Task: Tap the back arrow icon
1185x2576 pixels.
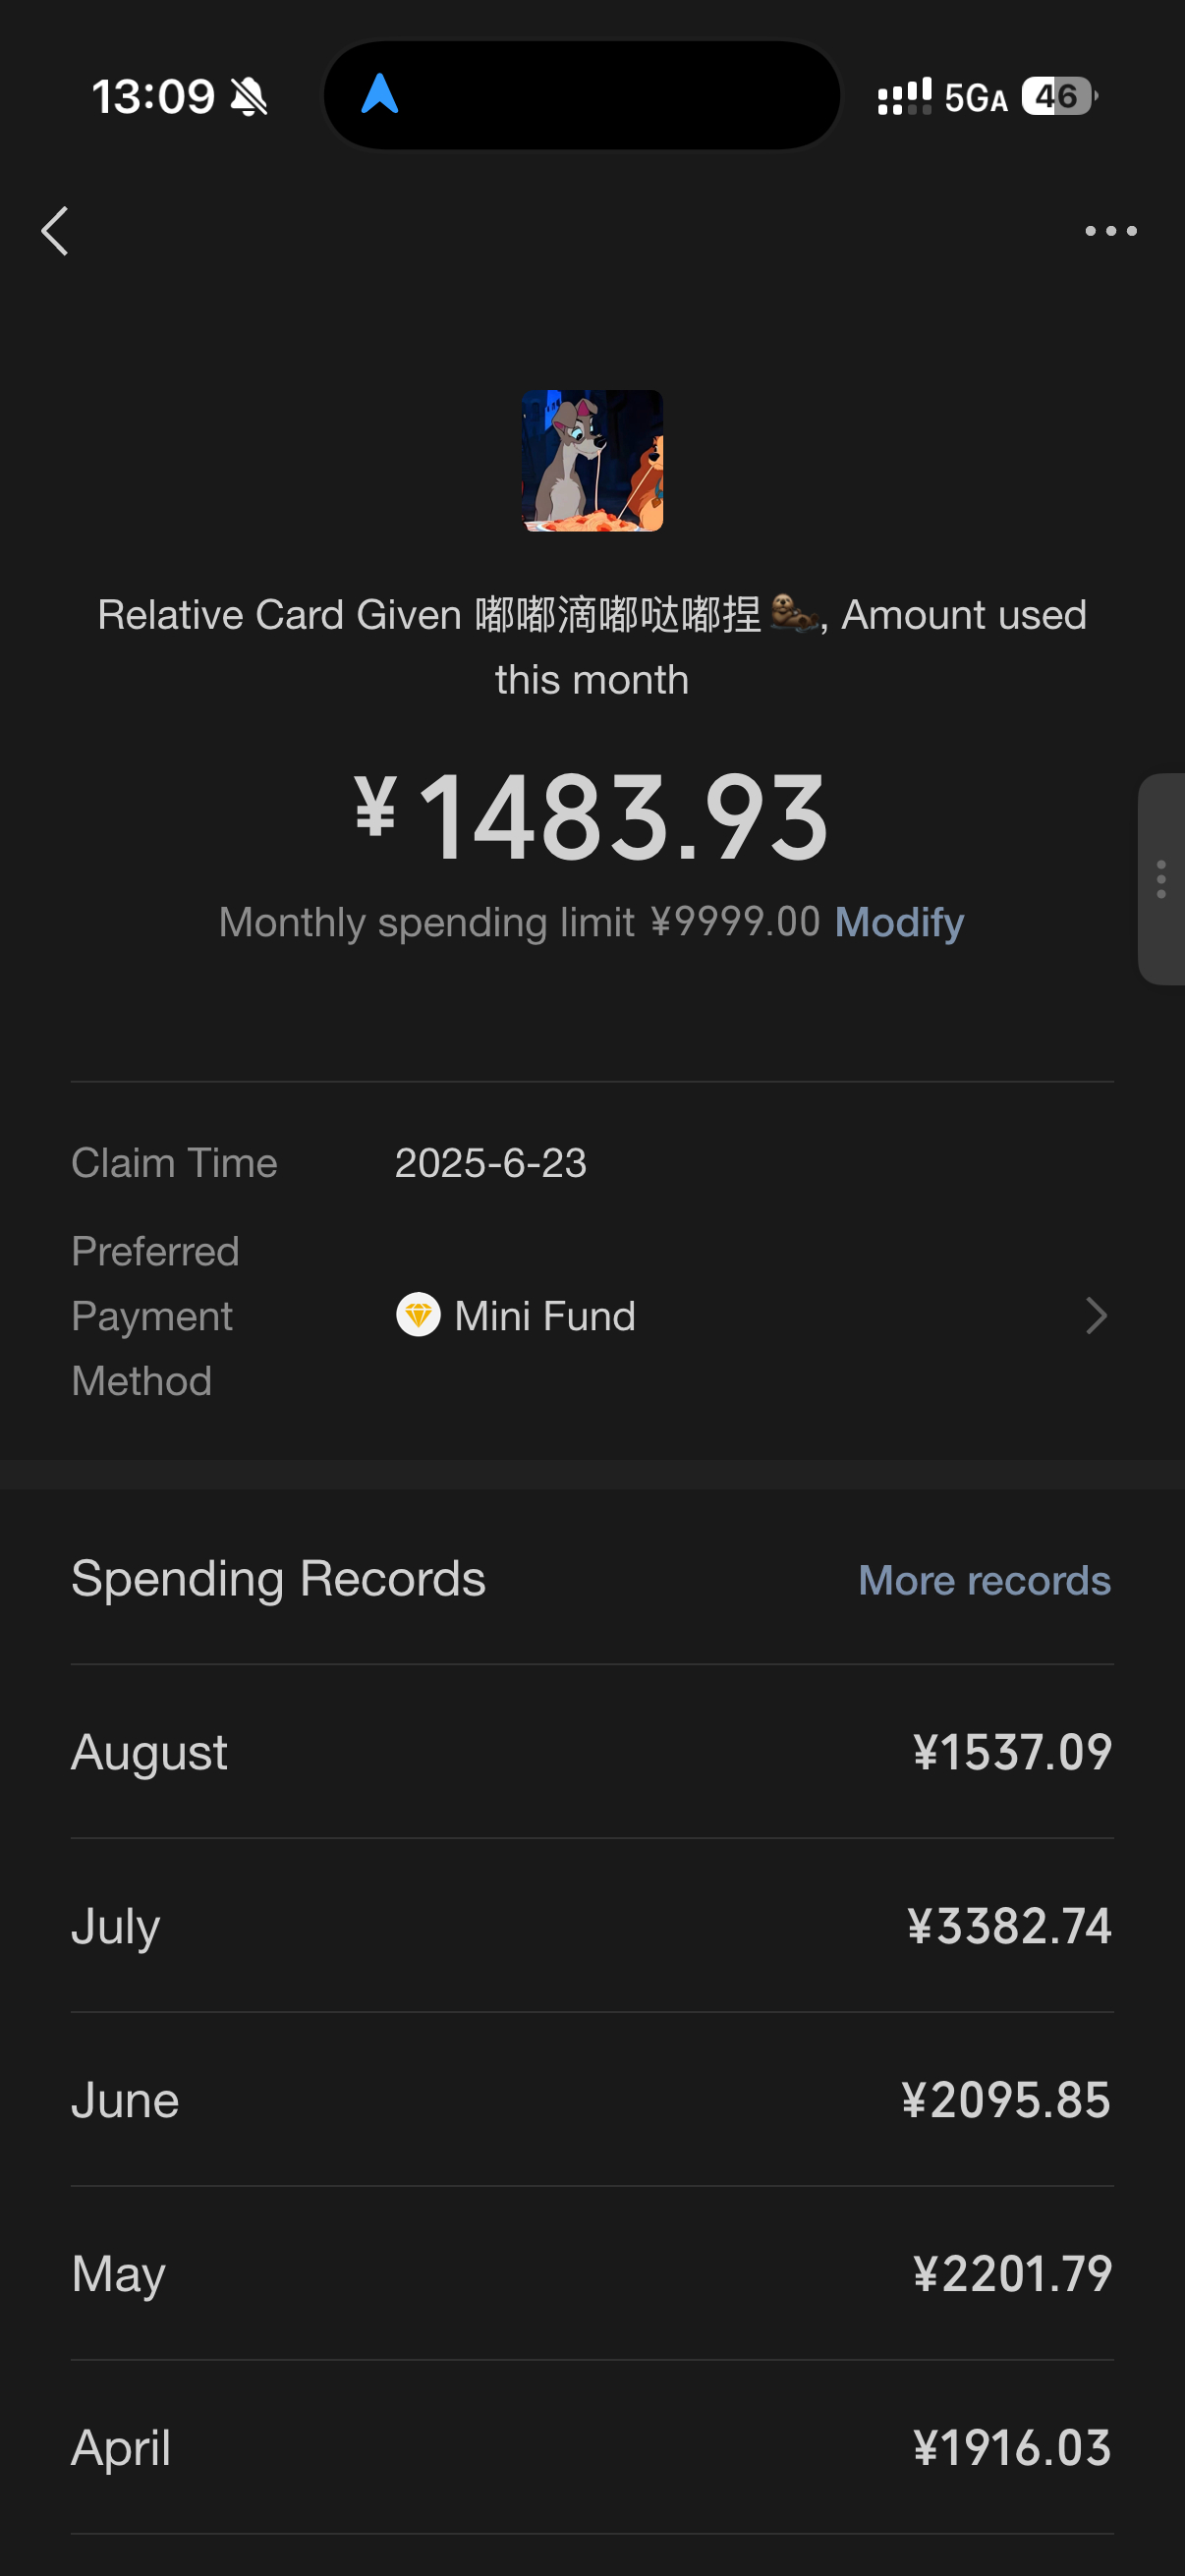Action: [x=55, y=231]
